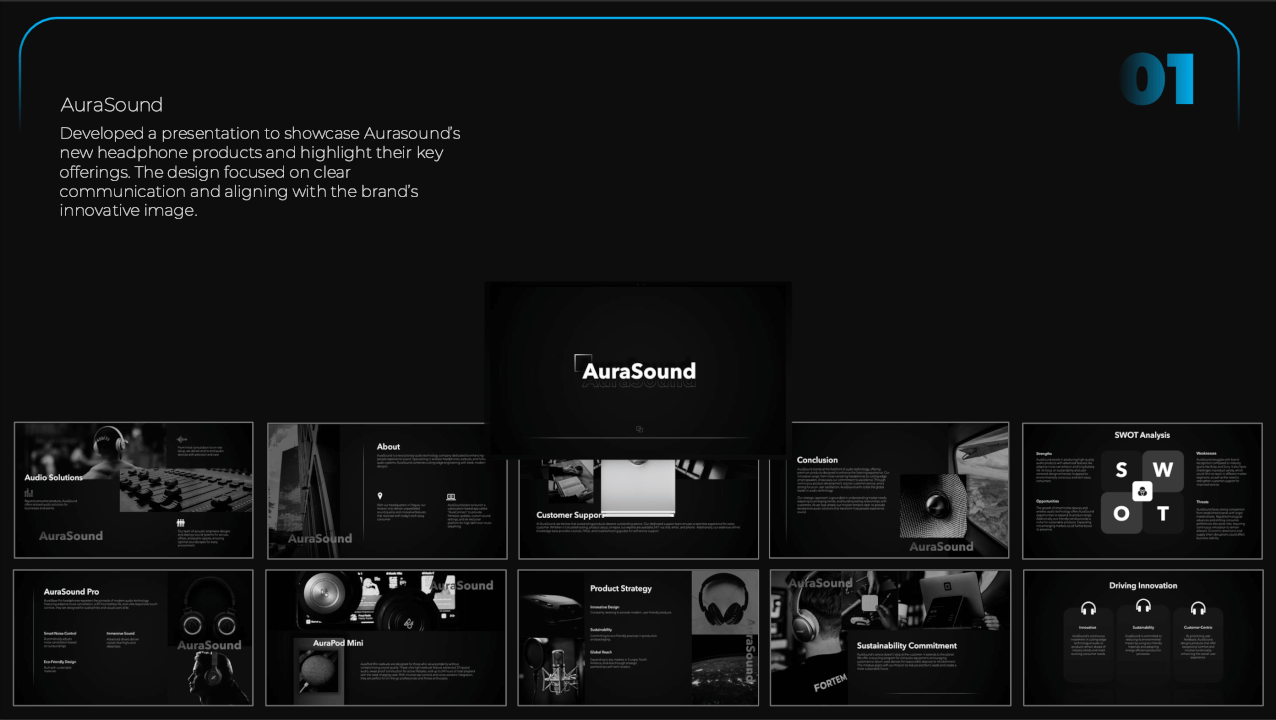The width and height of the screenshot is (1276, 720).
Task: Click the laptop icon in About slide
Action: pyautogui.click(x=451, y=496)
